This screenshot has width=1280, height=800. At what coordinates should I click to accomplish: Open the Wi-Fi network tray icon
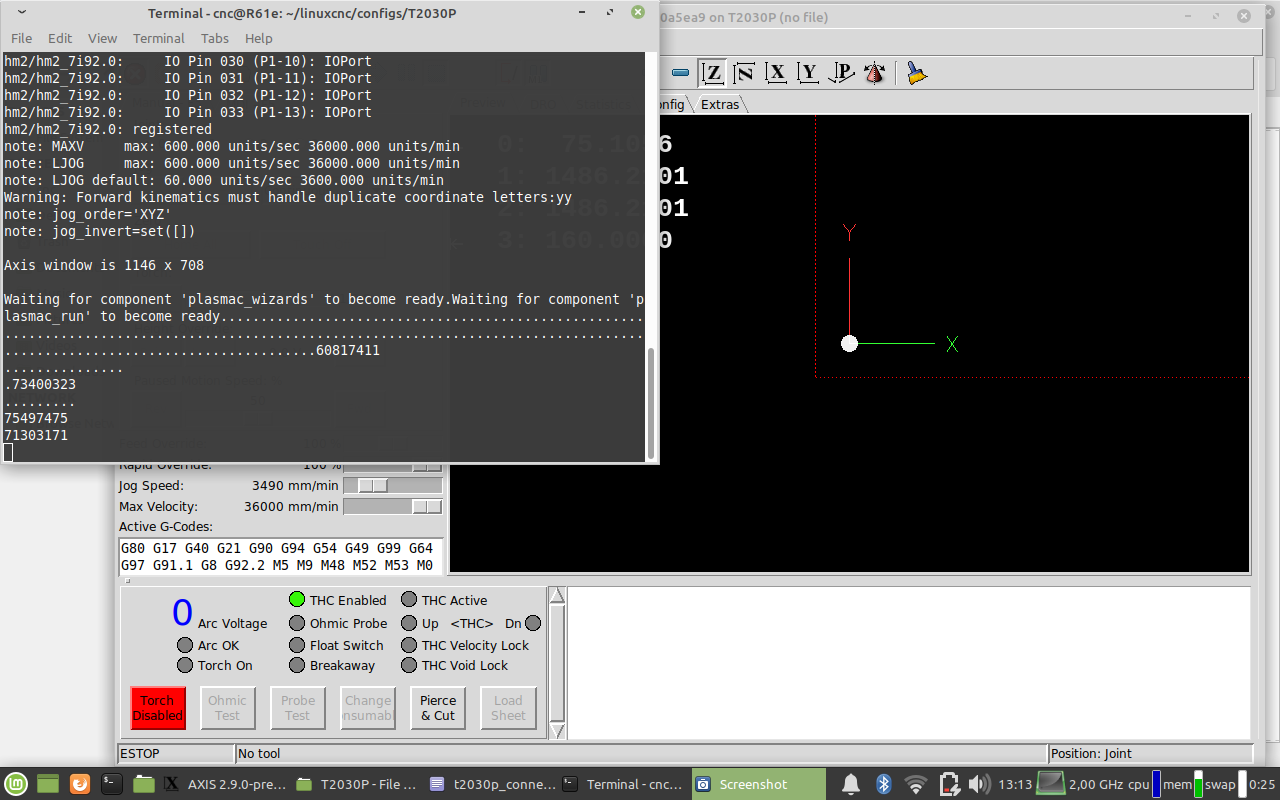tap(915, 784)
